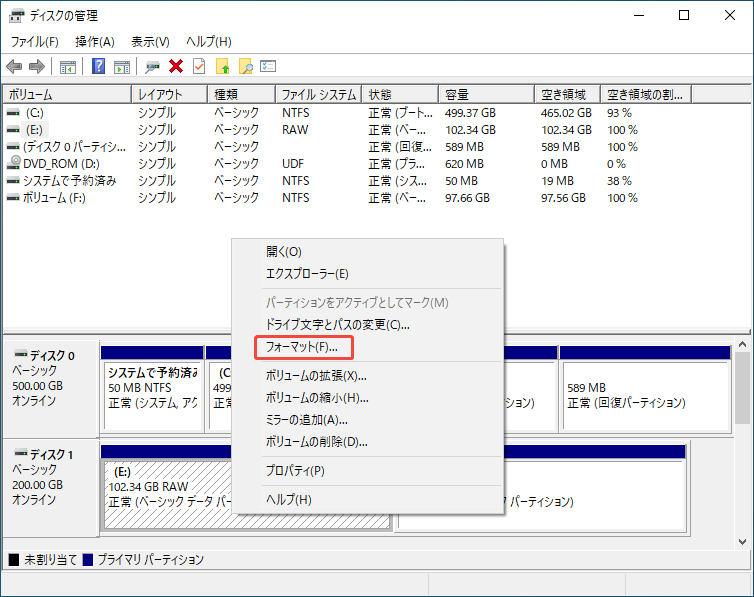The height and width of the screenshot is (597, 754).
Task: Click the magnifier search toolbar icon
Action: pos(246,66)
